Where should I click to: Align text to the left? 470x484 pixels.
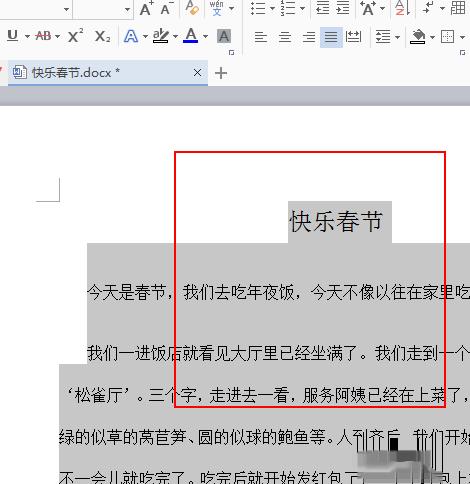pyautogui.click(x=261, y=36)
